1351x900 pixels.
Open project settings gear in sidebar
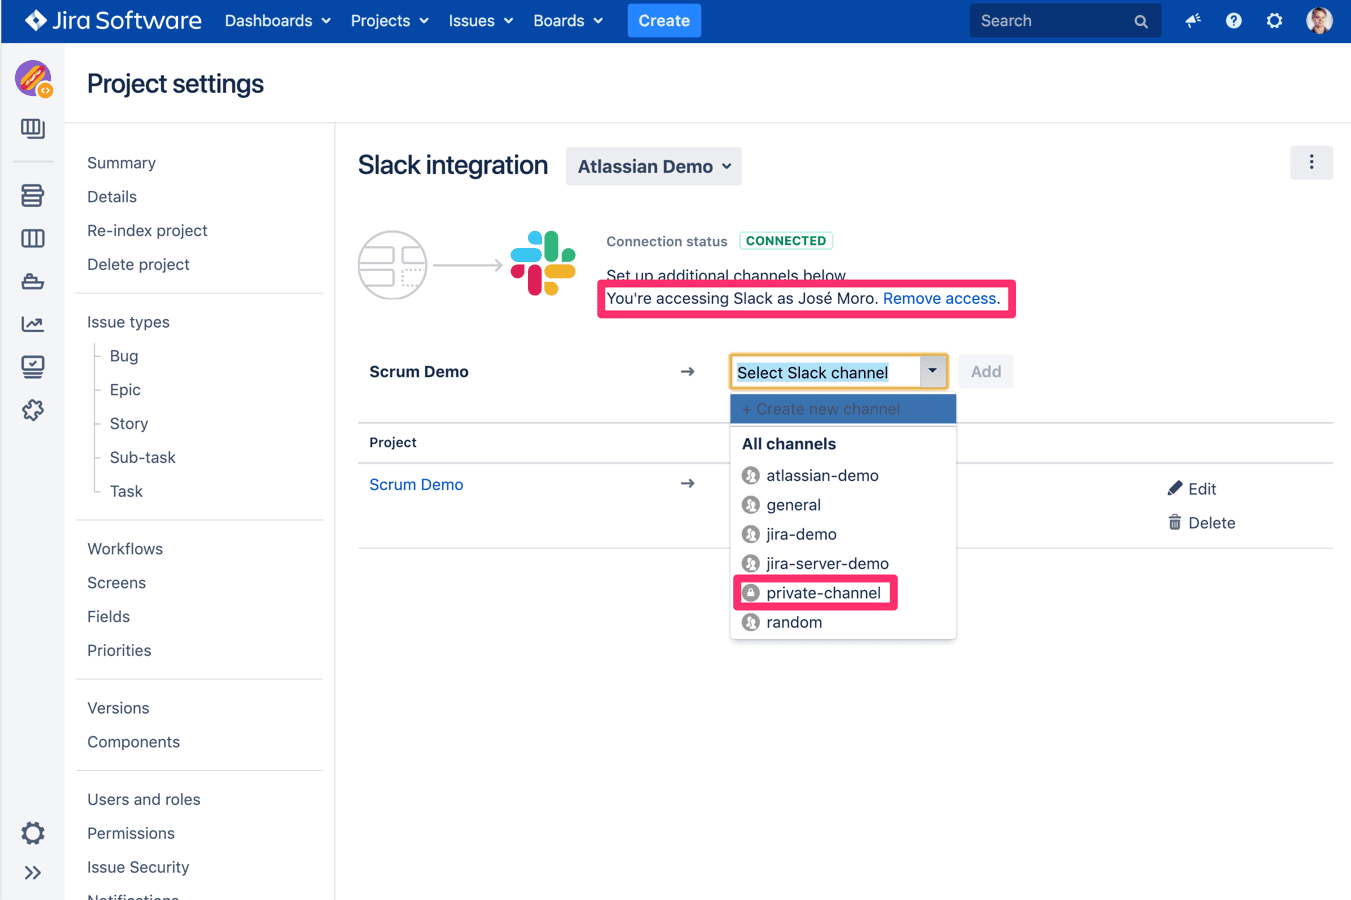pyautogui.click(x=33, y=833)
